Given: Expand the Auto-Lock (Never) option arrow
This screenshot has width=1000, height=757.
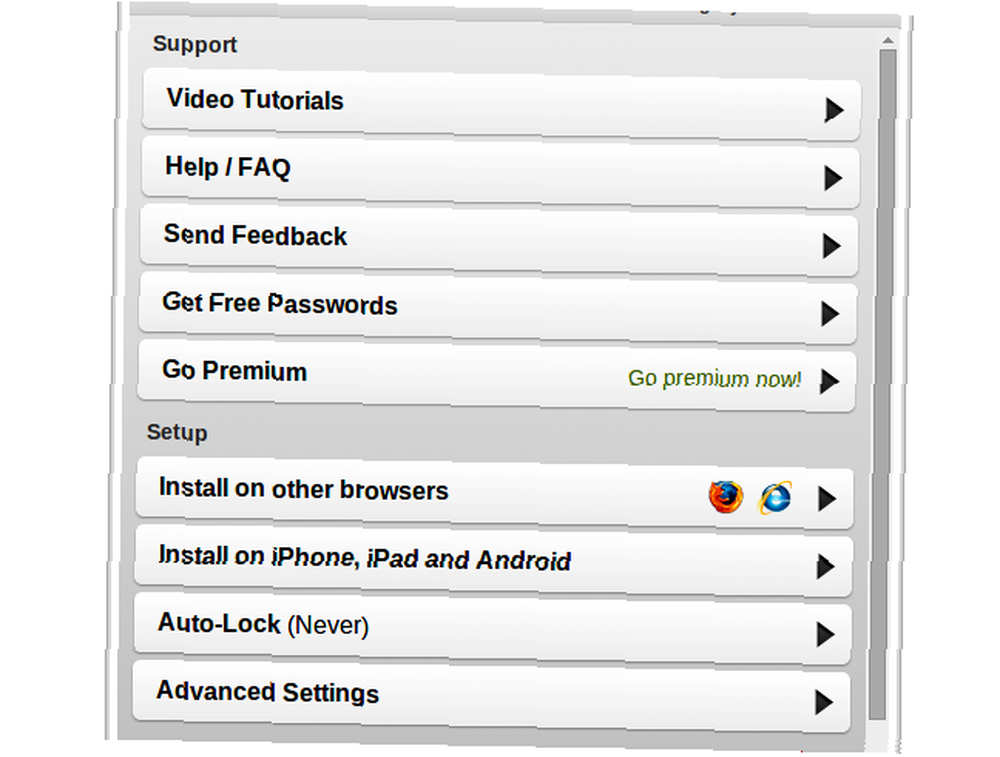Looking at the screenshot, I should [825, 634].
